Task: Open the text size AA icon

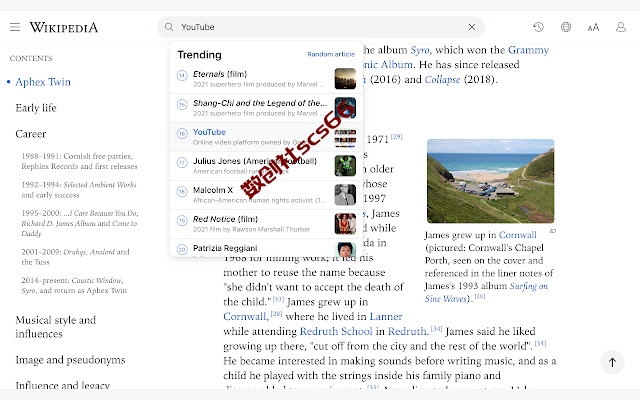Action: 593,27
